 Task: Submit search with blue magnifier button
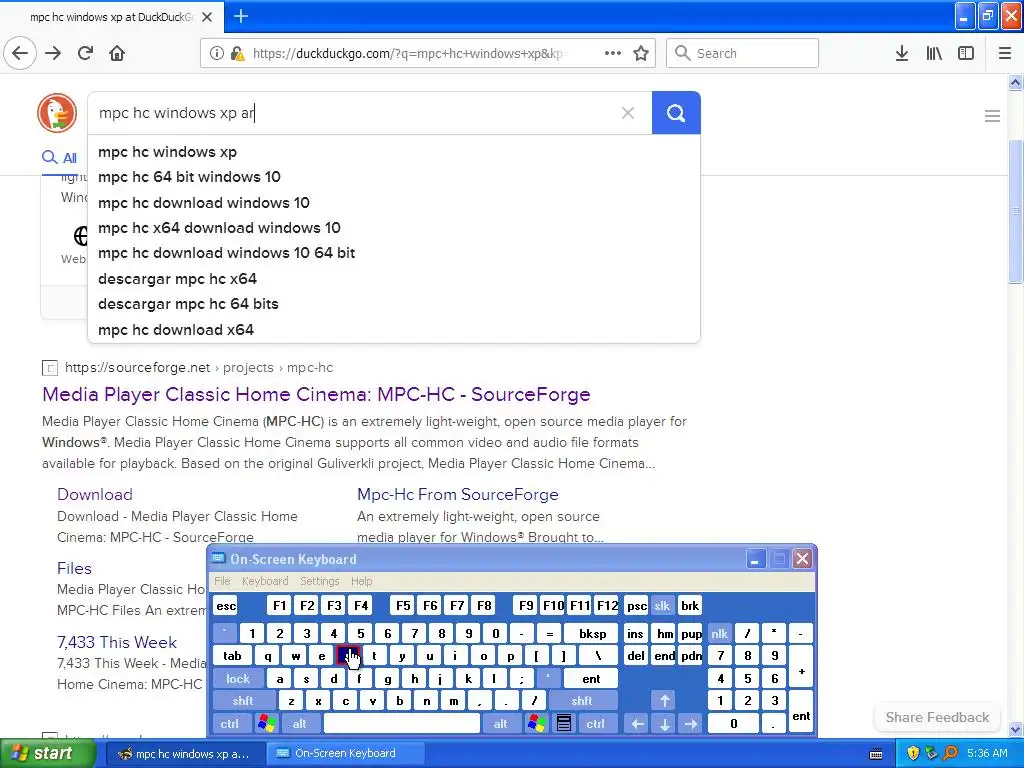click(x=676, y=113)
